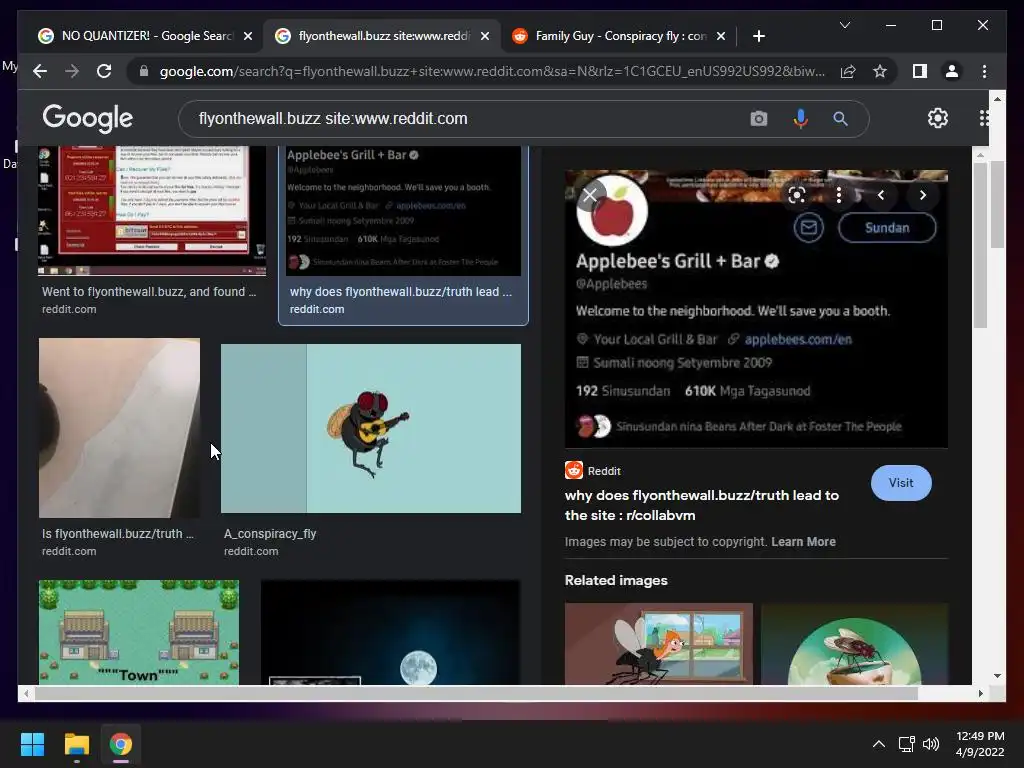Close the image preview panel

point(590,195)
